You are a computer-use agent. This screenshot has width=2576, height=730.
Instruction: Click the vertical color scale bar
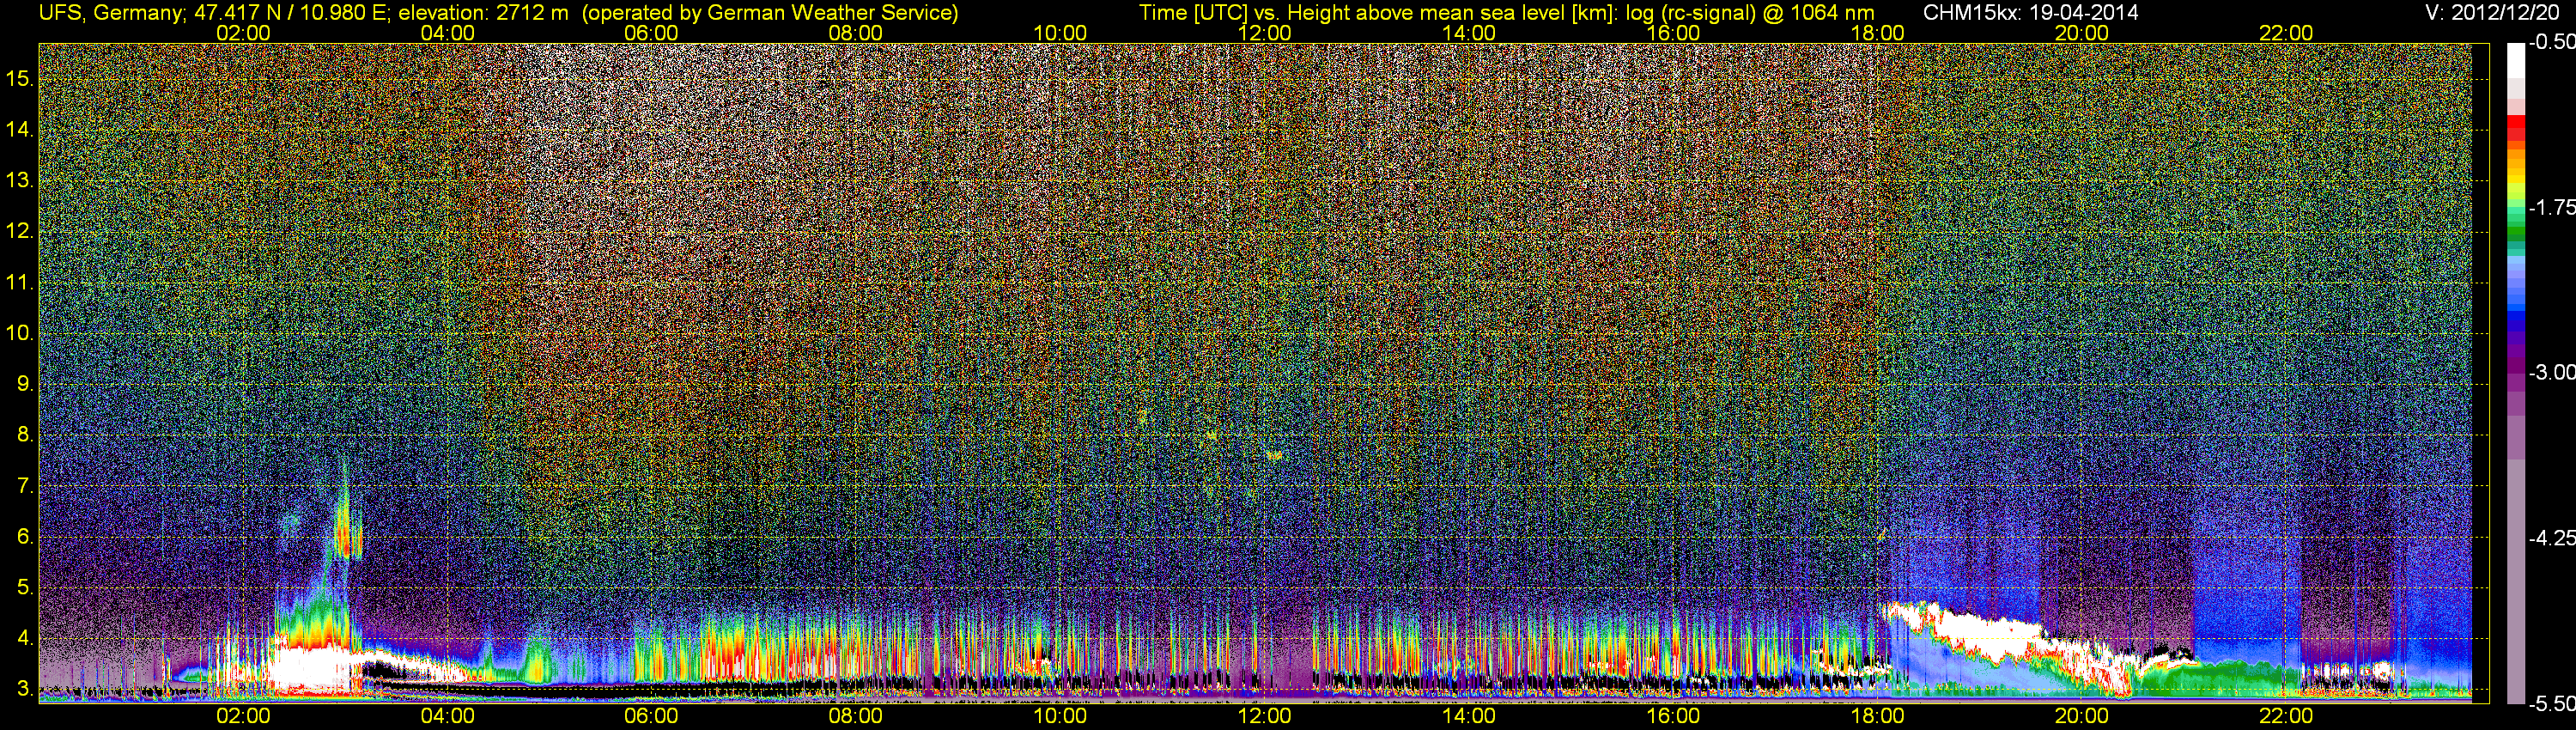tap(2515, 373)
